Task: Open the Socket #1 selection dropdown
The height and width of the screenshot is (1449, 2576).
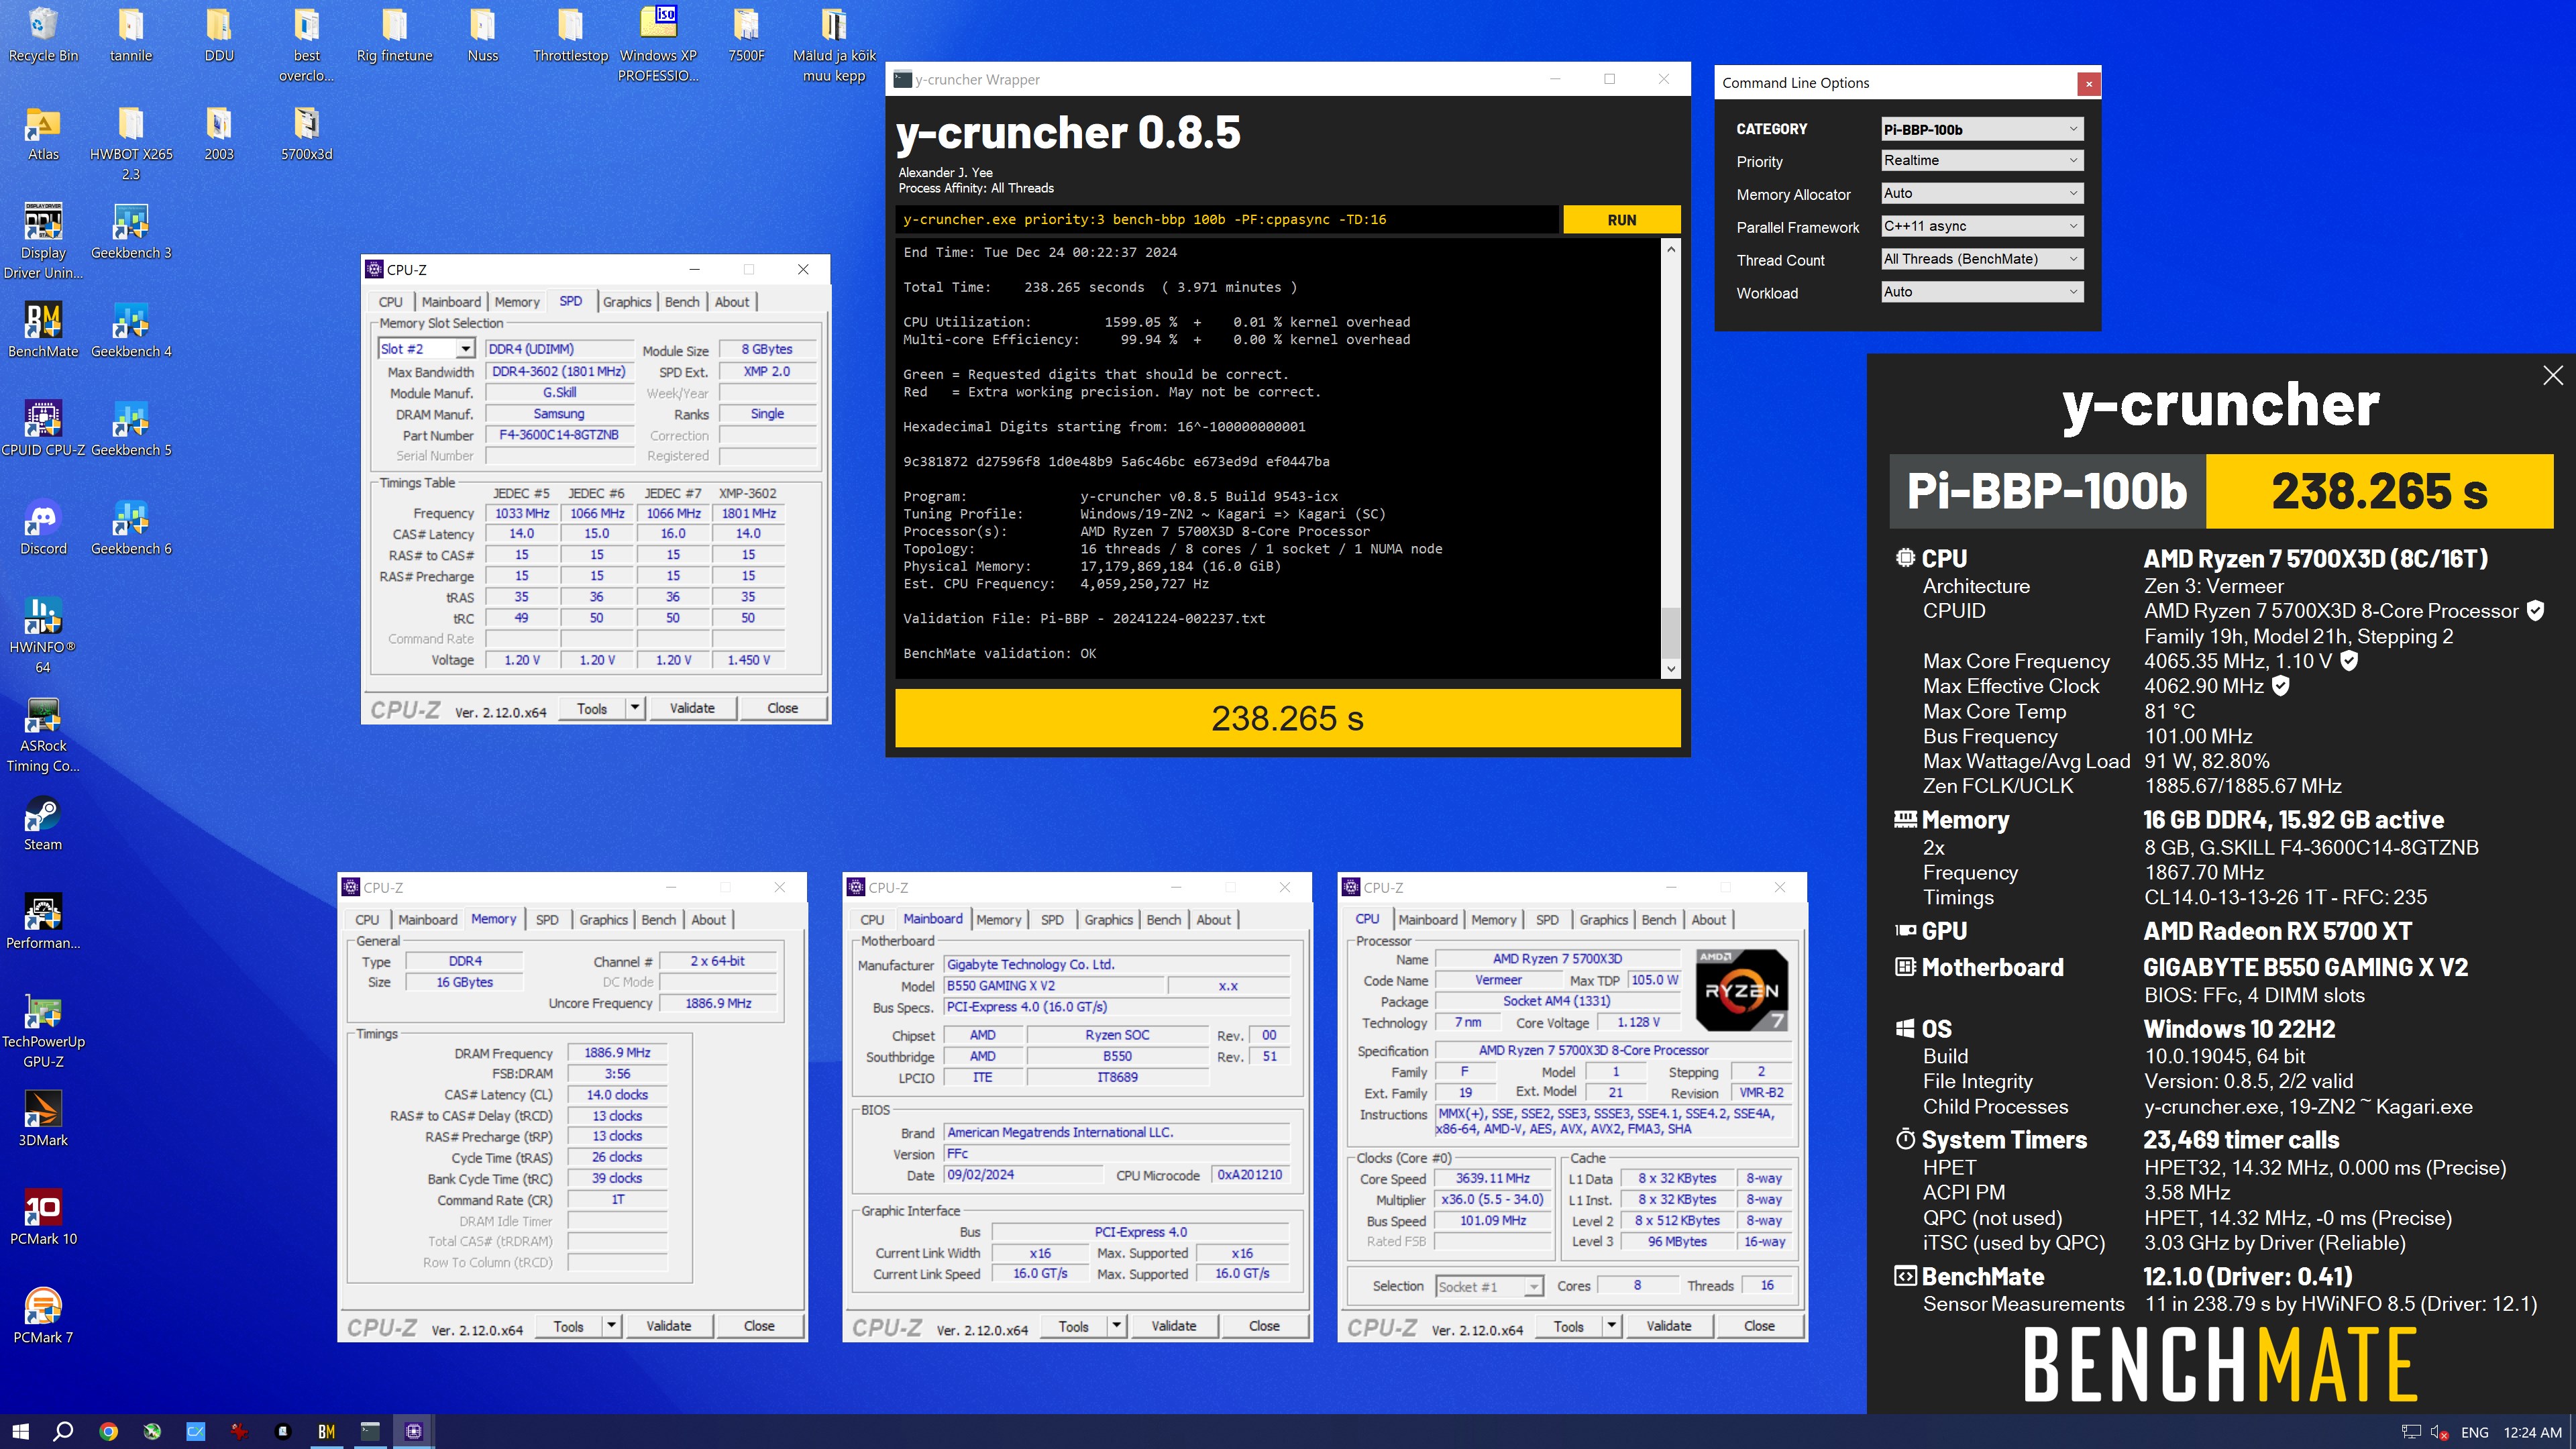Action: 1489,1287
